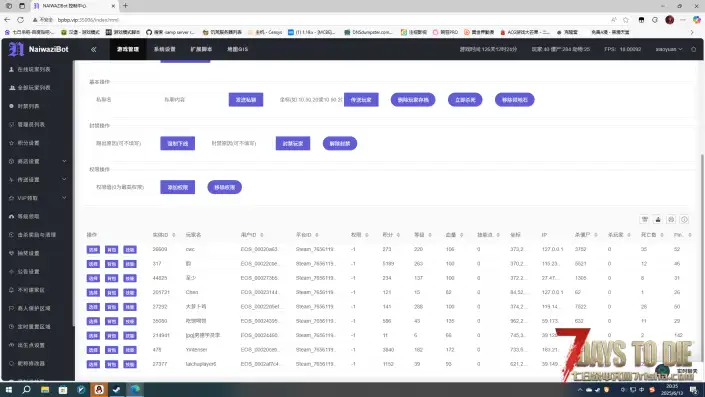This screenshot has height=397, width=705.
Task: Add page to favorites with star icon
Action: (x=626, y=20)
